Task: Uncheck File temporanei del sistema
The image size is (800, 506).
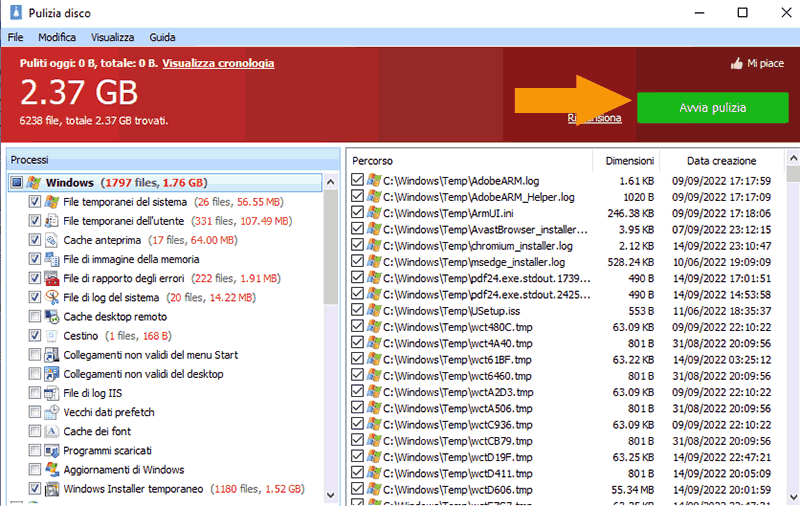Action: click(x=35, y=202)
